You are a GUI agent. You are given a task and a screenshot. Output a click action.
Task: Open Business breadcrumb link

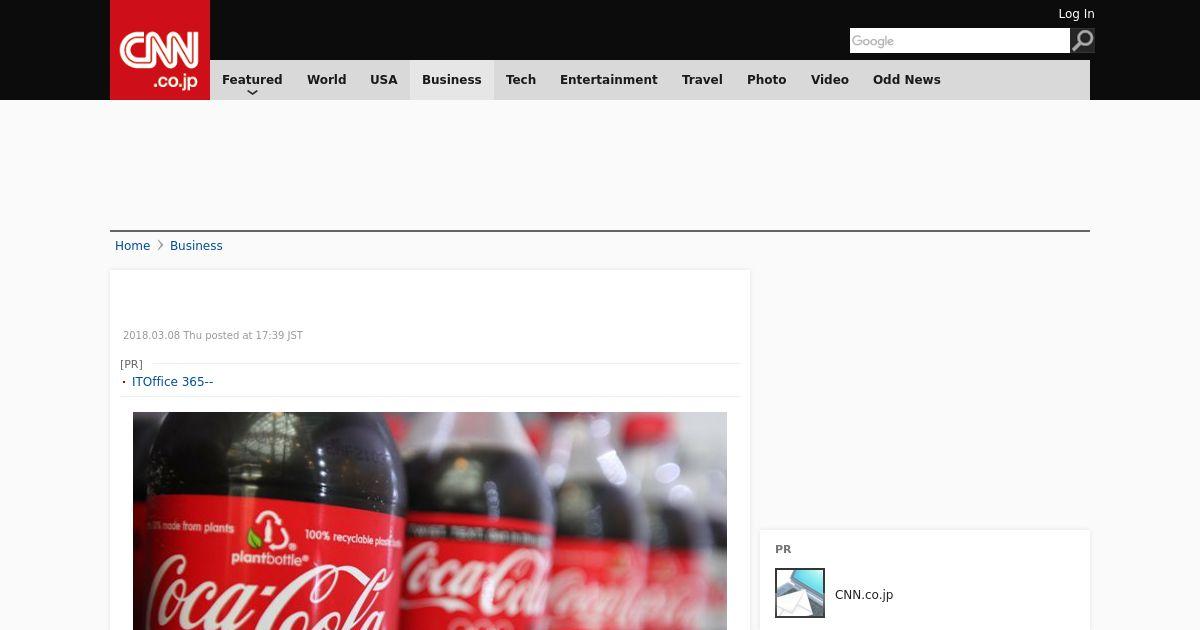click(x=196, y=246)
